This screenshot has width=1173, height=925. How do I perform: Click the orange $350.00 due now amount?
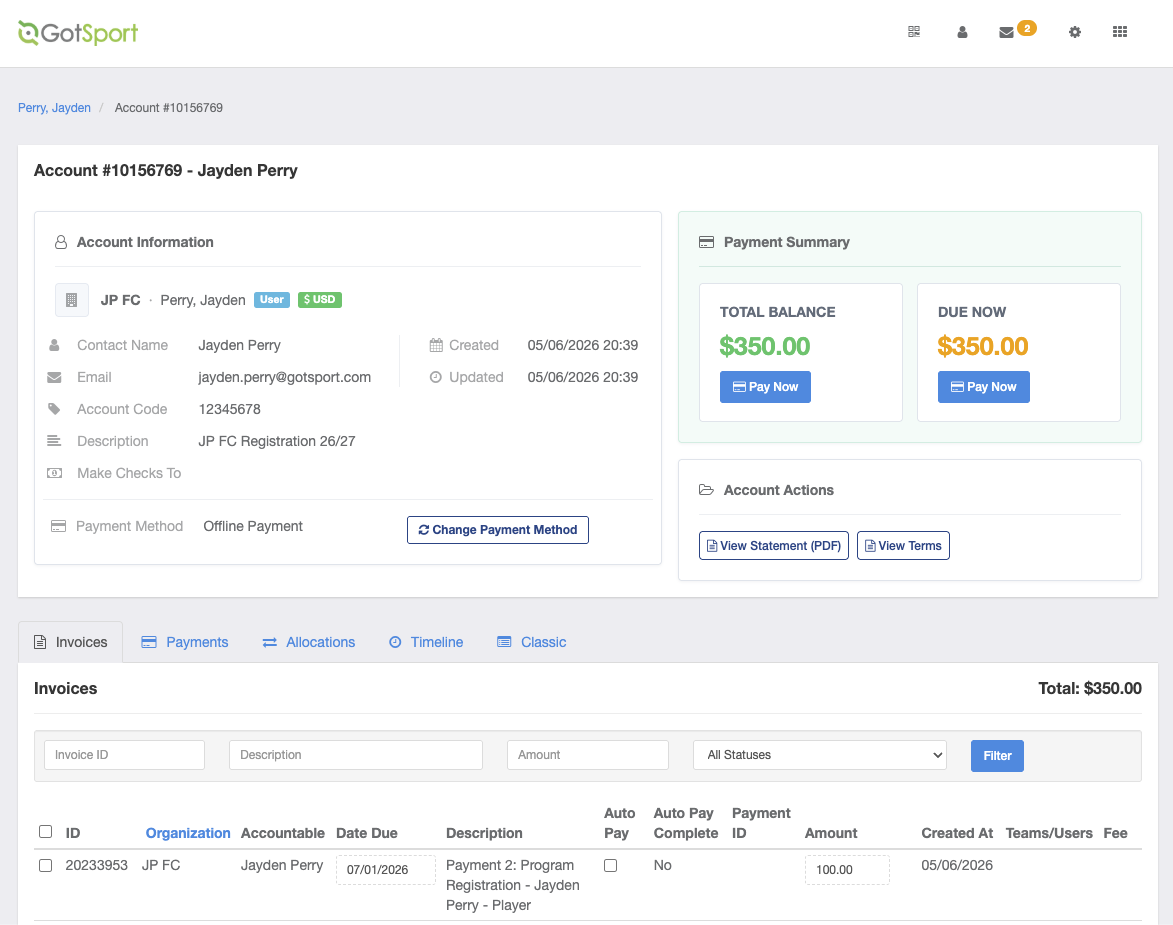[983, 347]
